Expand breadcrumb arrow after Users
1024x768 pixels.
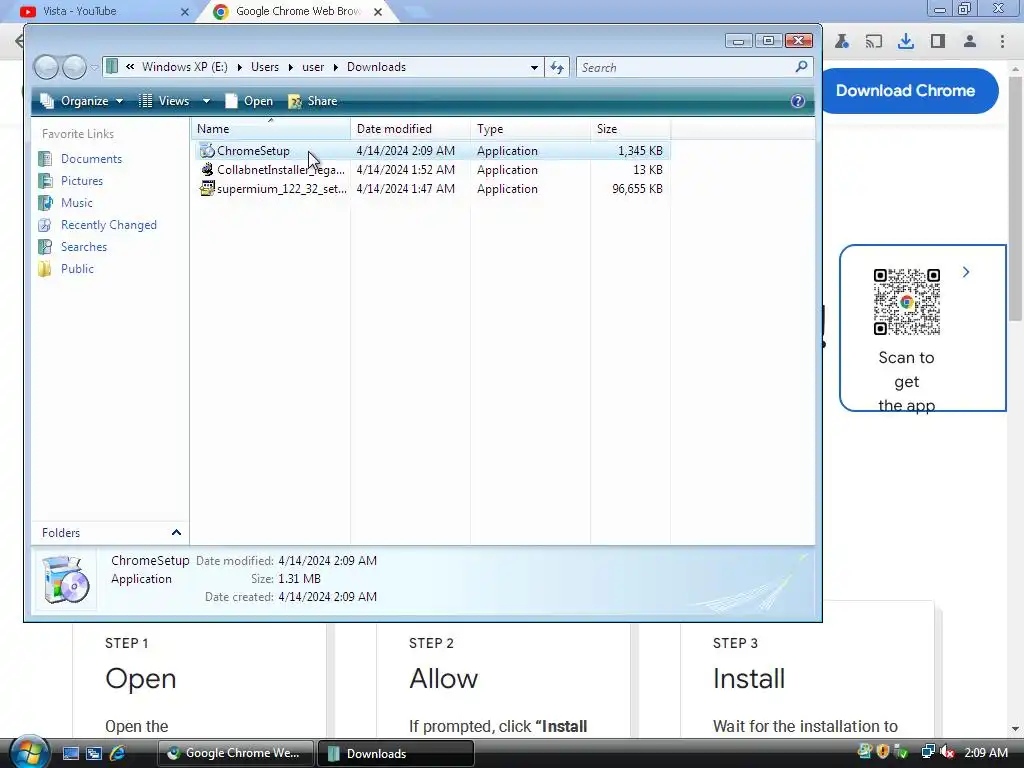[291, 67]
